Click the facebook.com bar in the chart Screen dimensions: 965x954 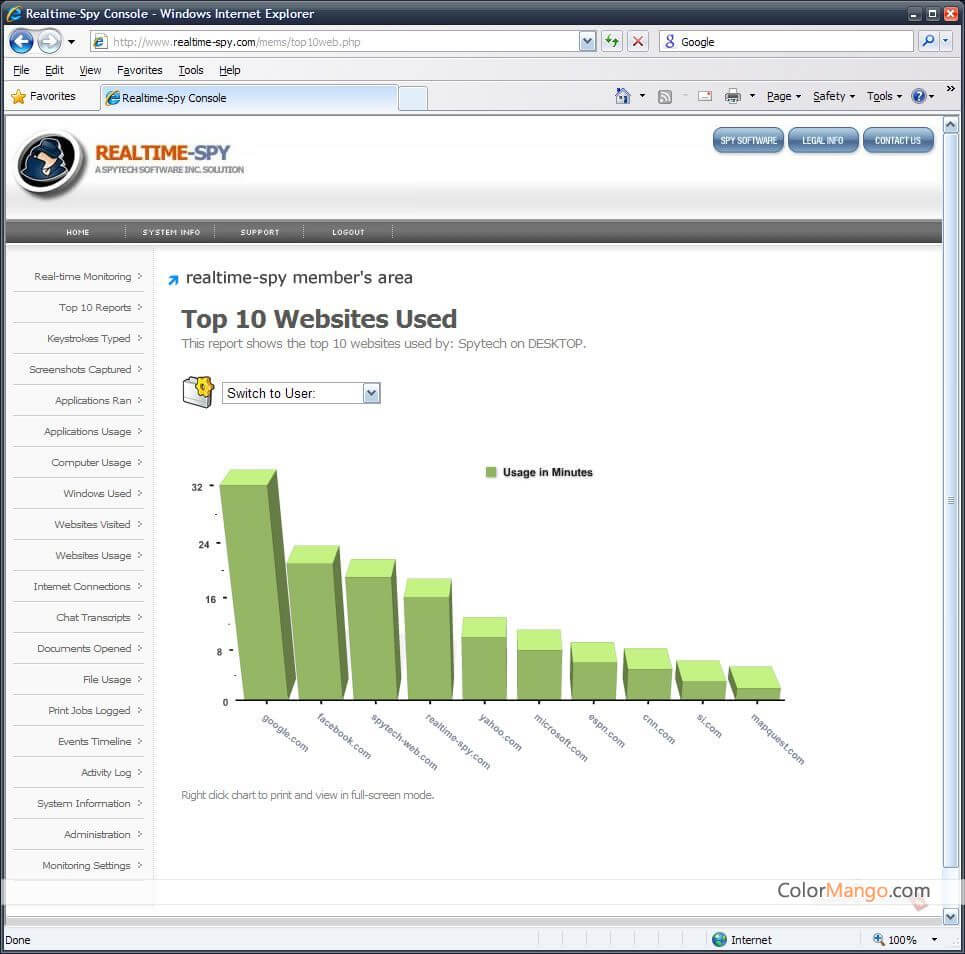coord(316,625)
